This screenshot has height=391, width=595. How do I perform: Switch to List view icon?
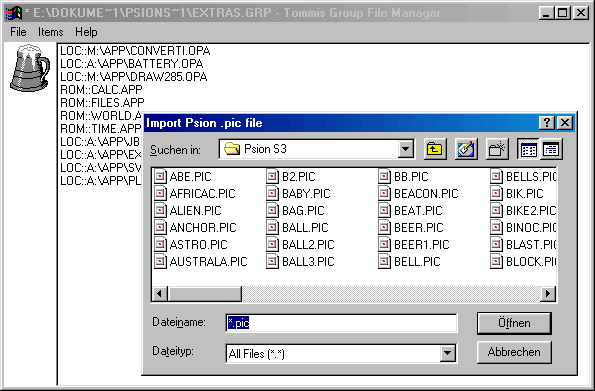[528, 149]
